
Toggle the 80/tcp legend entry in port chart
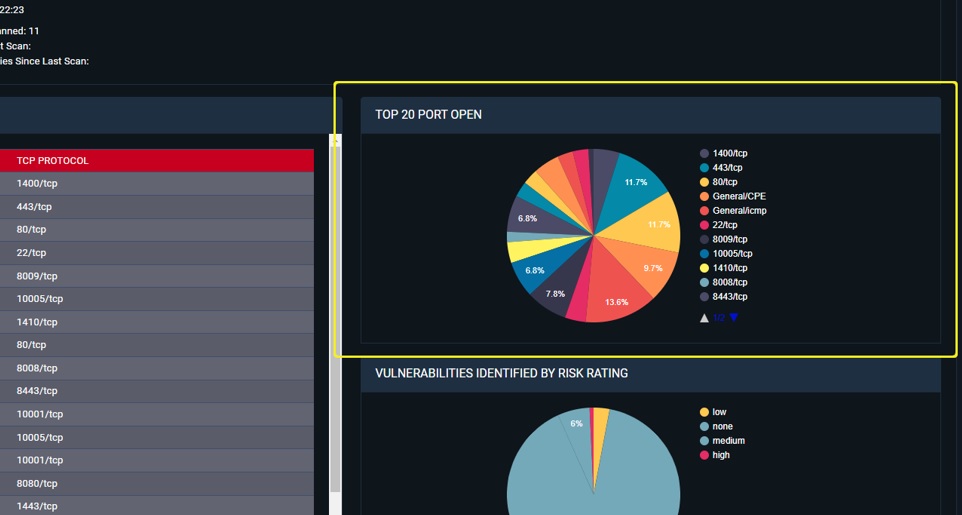[719, 182]
